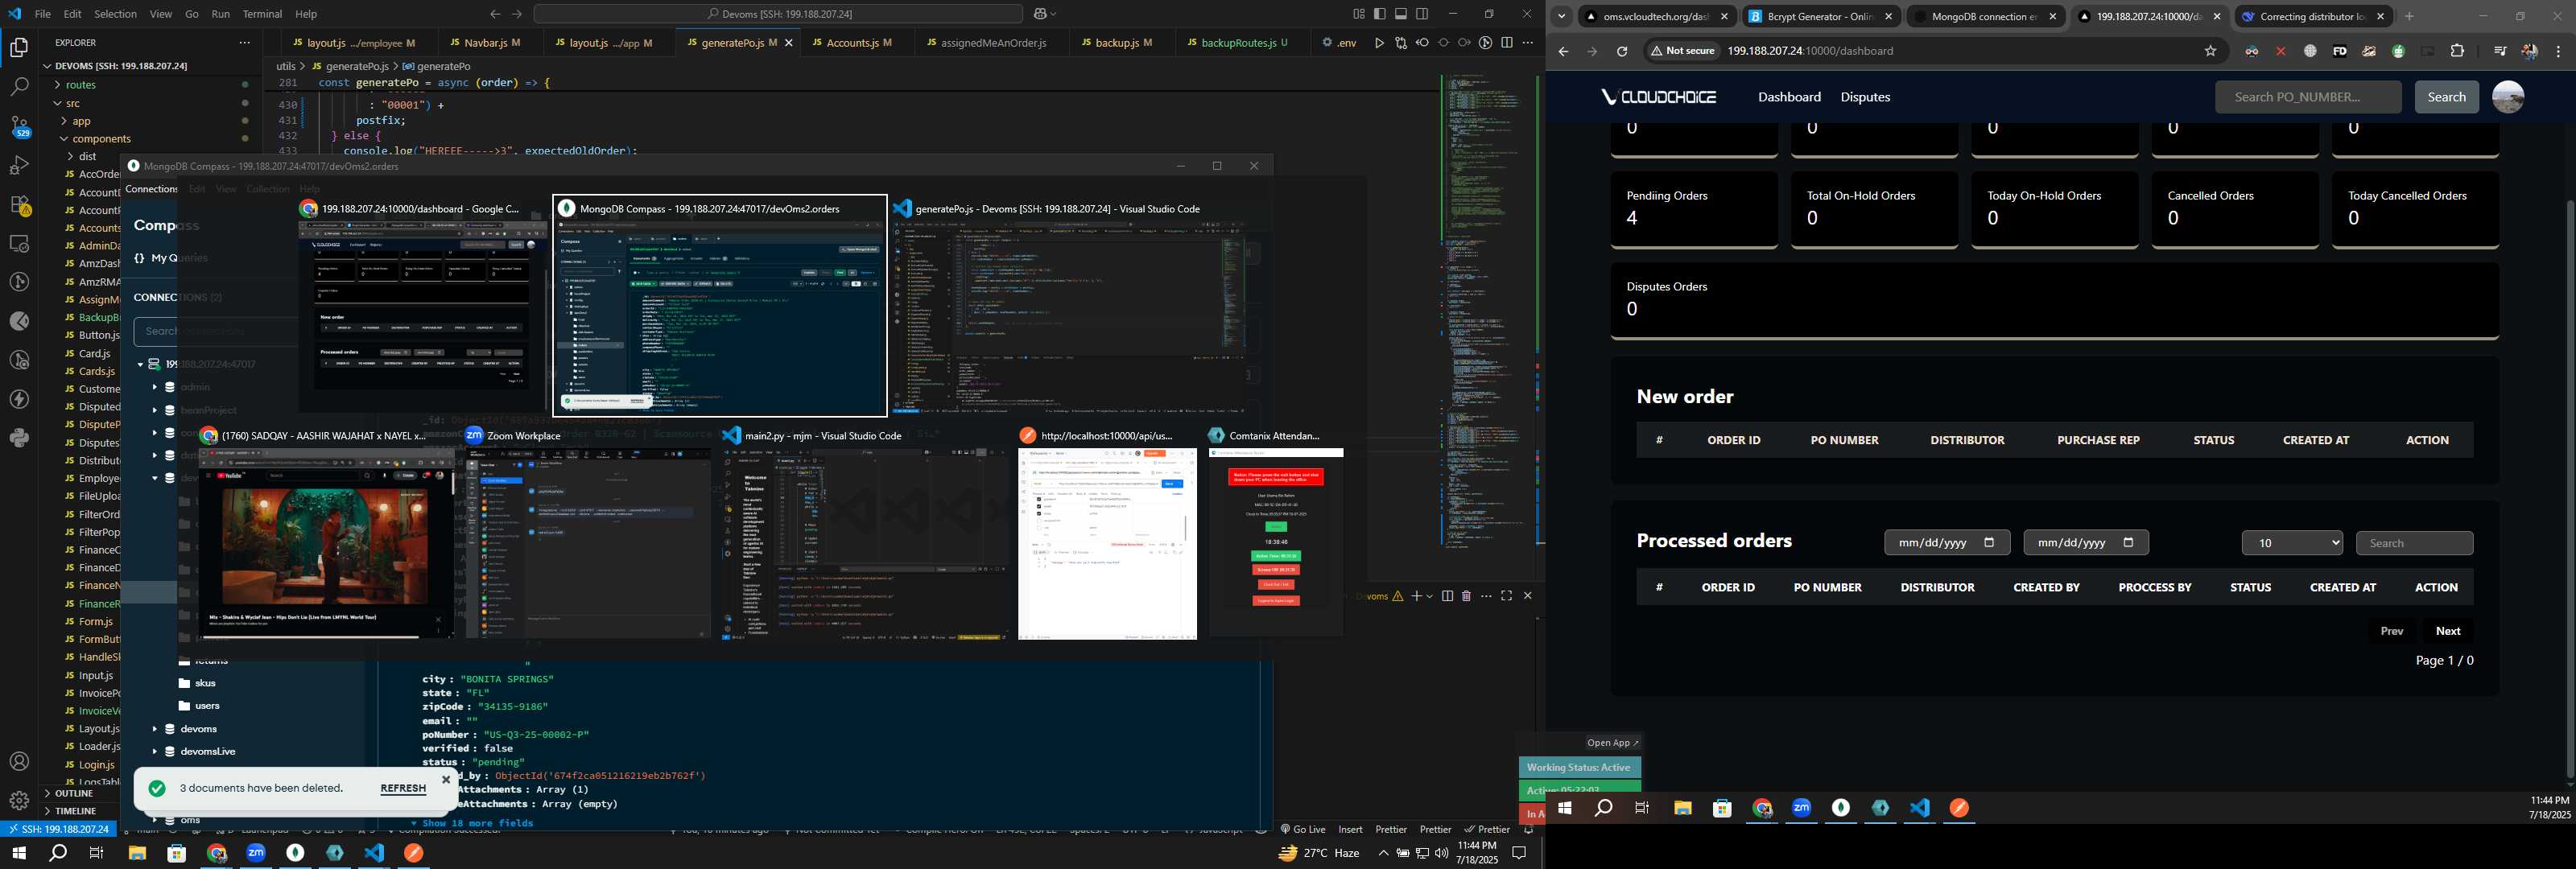Screen dimensions: 2576x869
Task: Click the Chrome back arrow
Action: click(x=1563, y=51)
